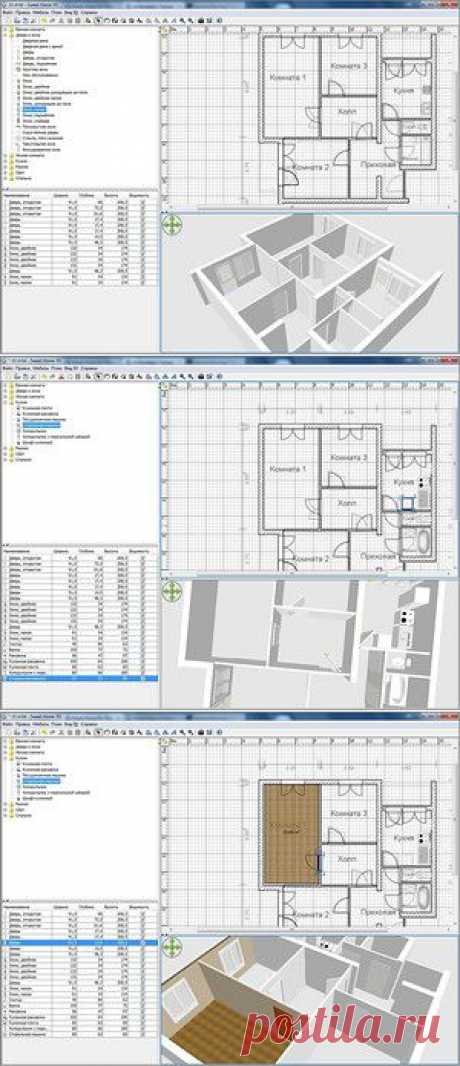
Task: Click the Видимость column header in the last table
Action: 141,908
